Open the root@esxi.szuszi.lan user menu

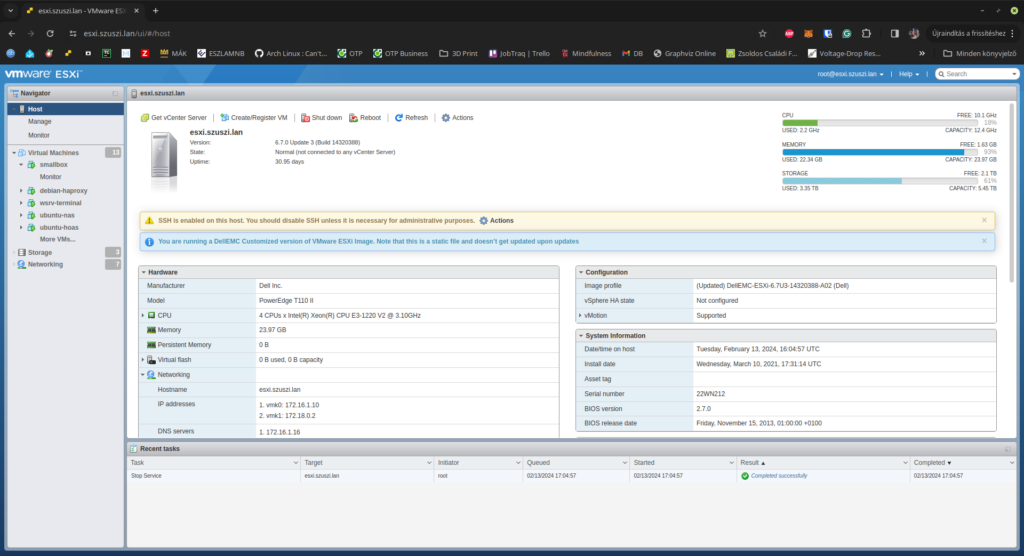(x=850, y=74)
